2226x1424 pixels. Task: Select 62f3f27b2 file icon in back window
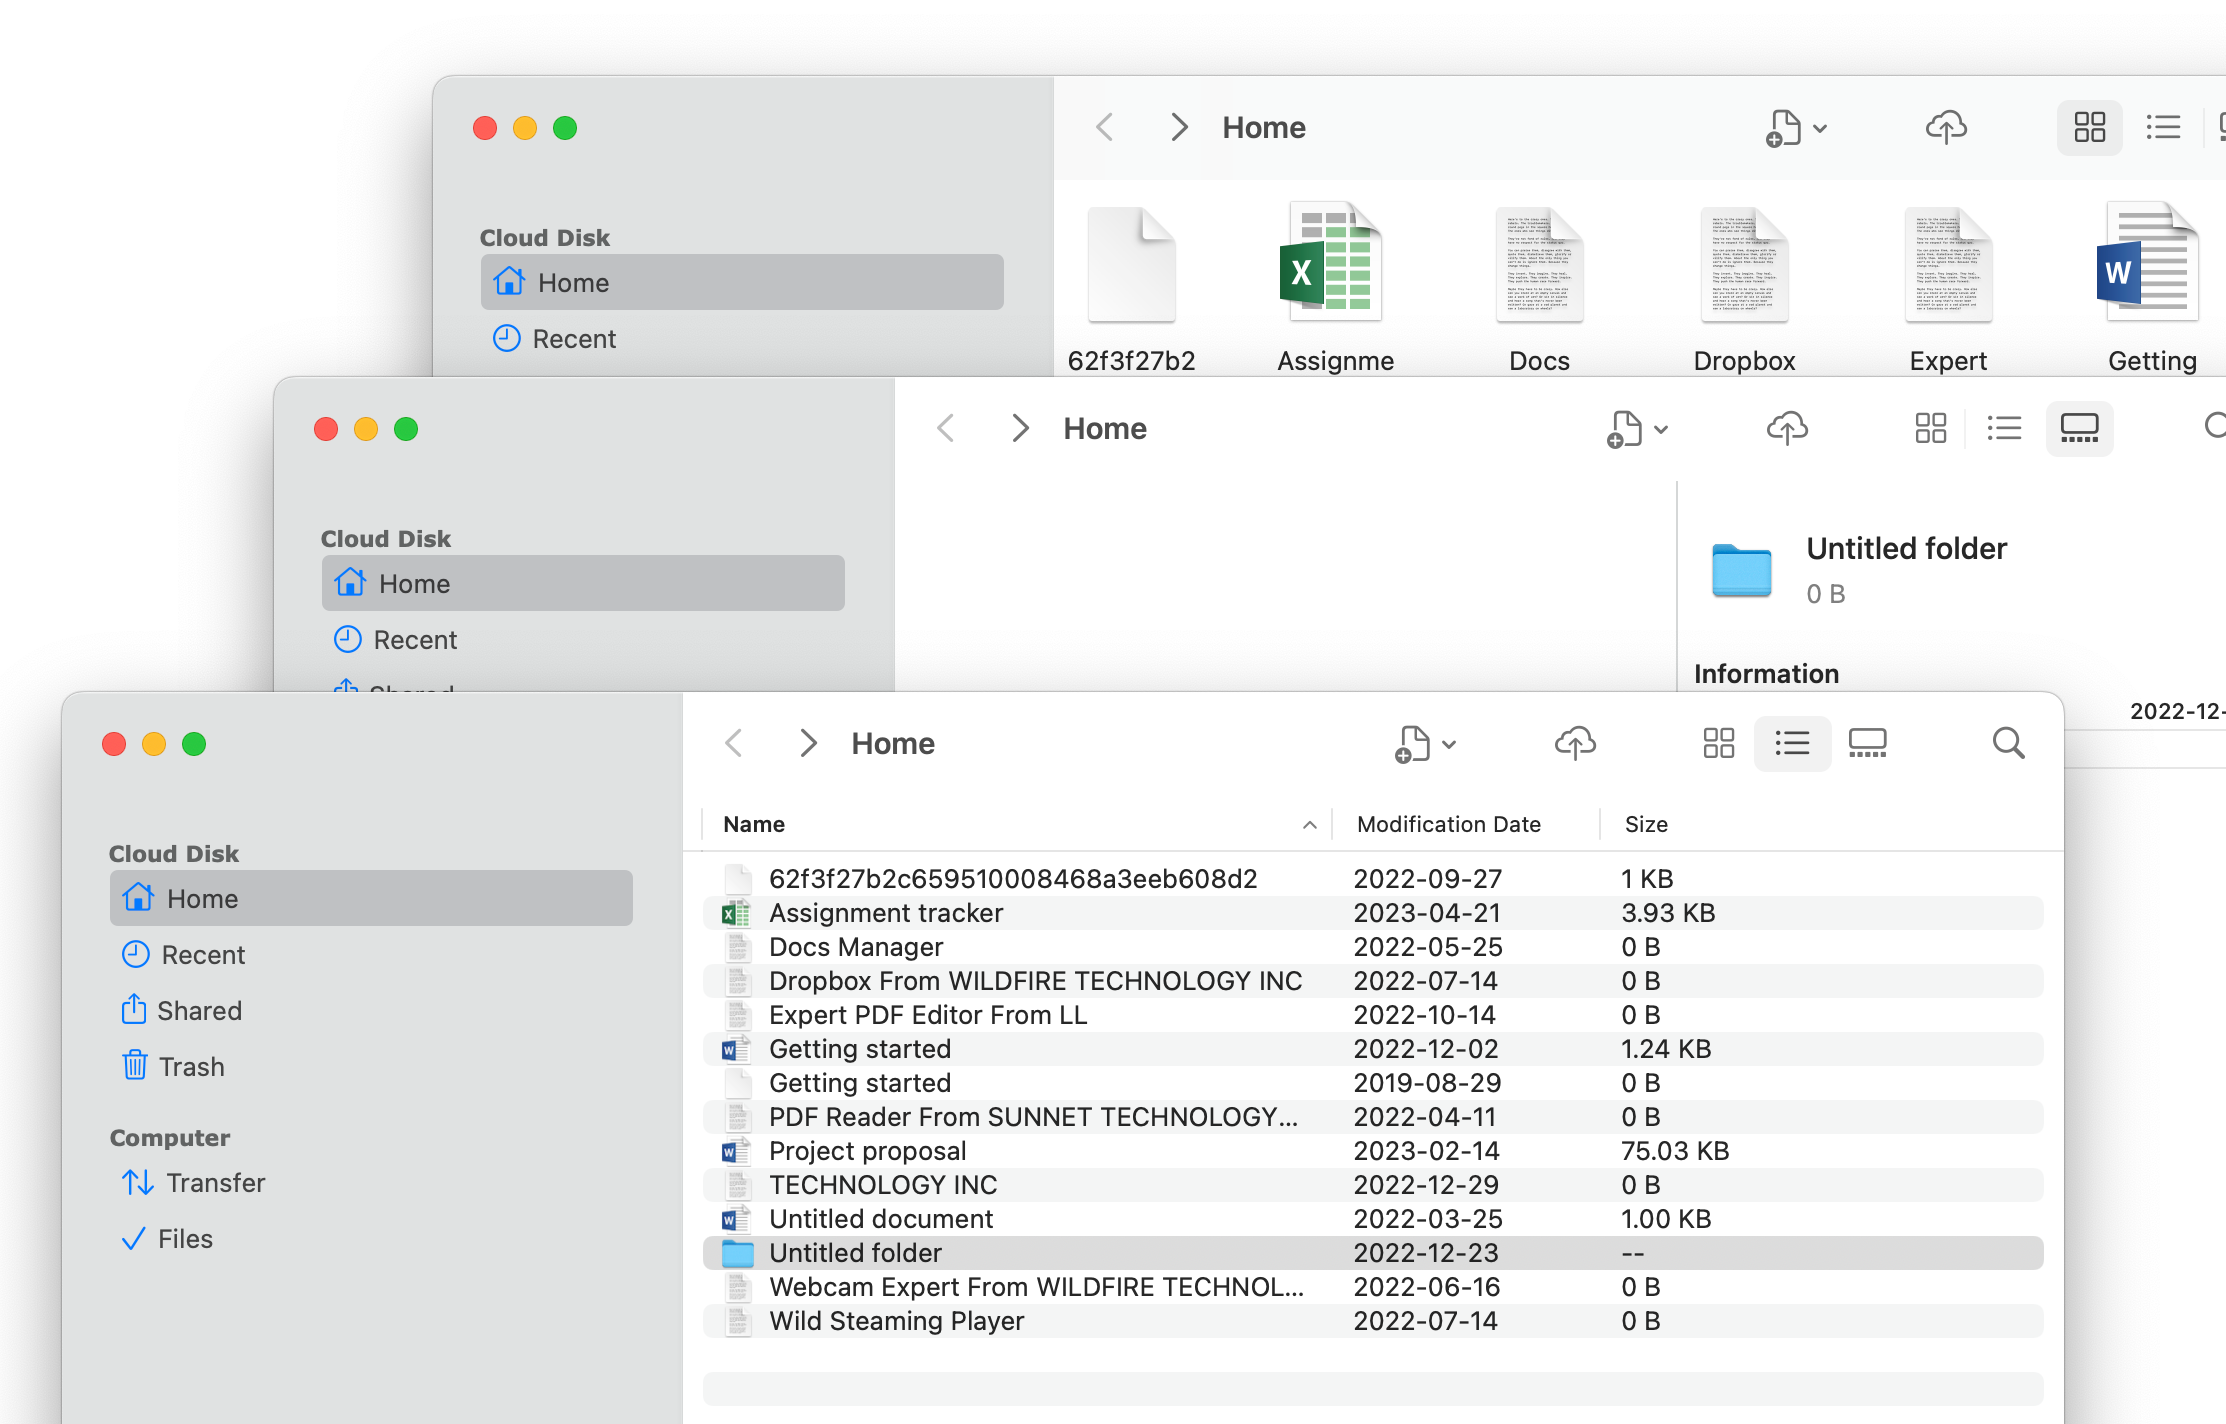pos(1131,265)
